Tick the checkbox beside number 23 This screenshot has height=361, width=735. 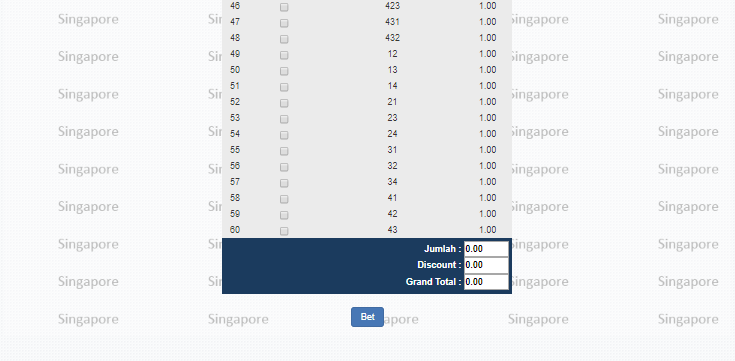pyautogui.click(x=284, y=119)
